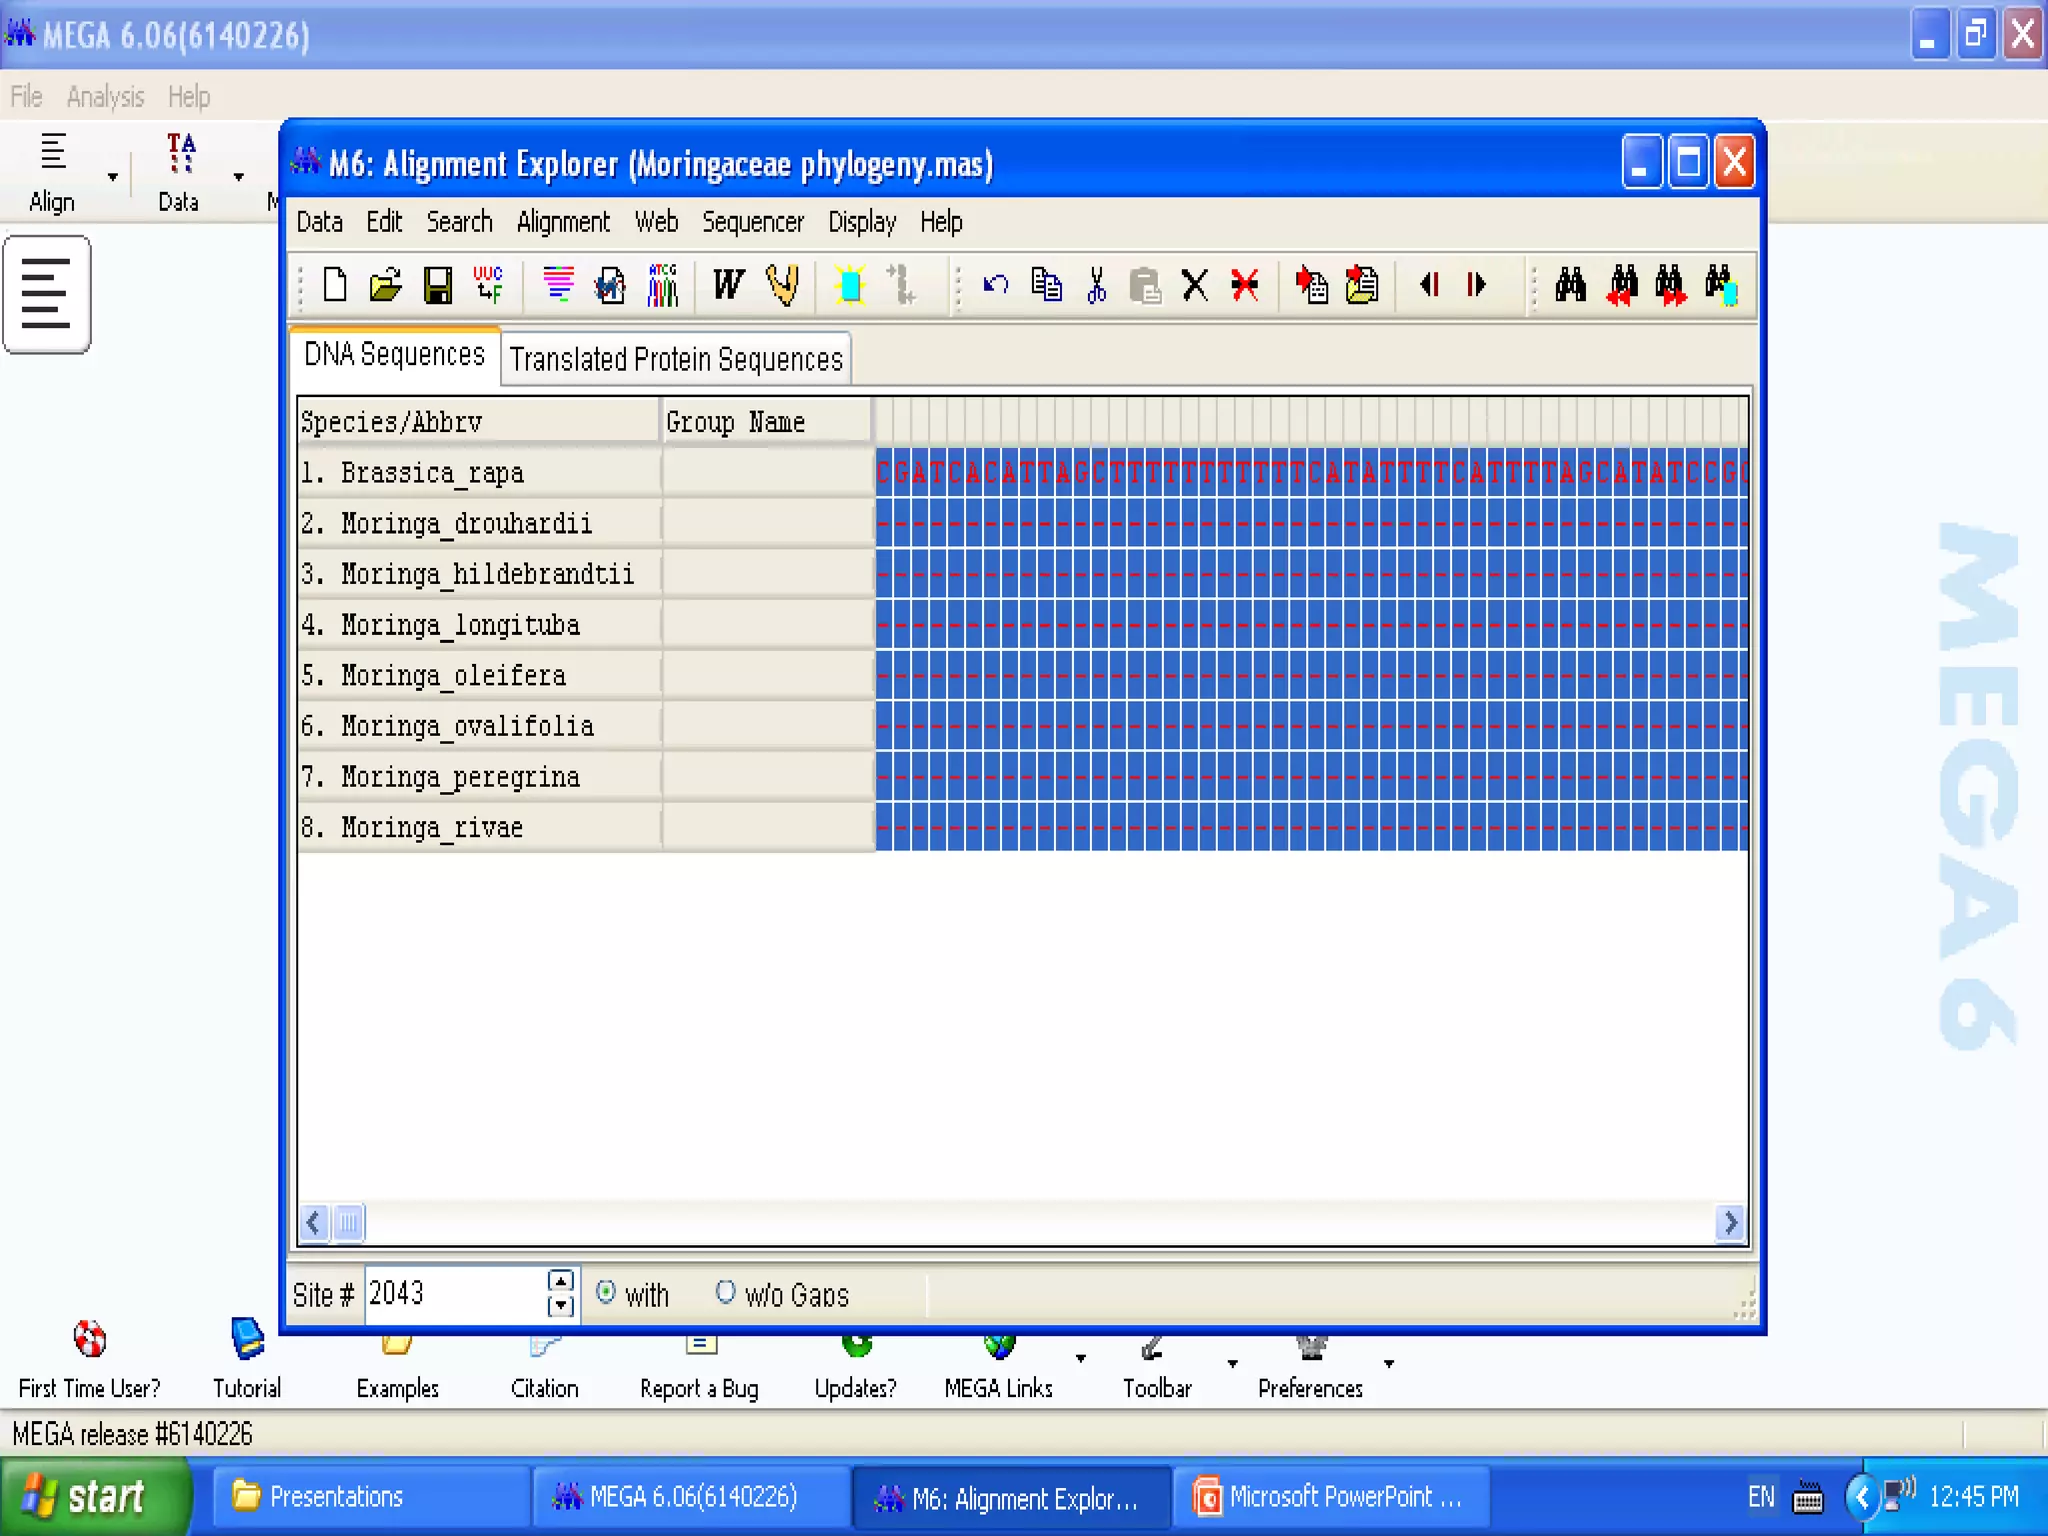Open the Edit menu in Alignment Explorer
Screen dimensions: 2048x1536
[x=384, y=221]
